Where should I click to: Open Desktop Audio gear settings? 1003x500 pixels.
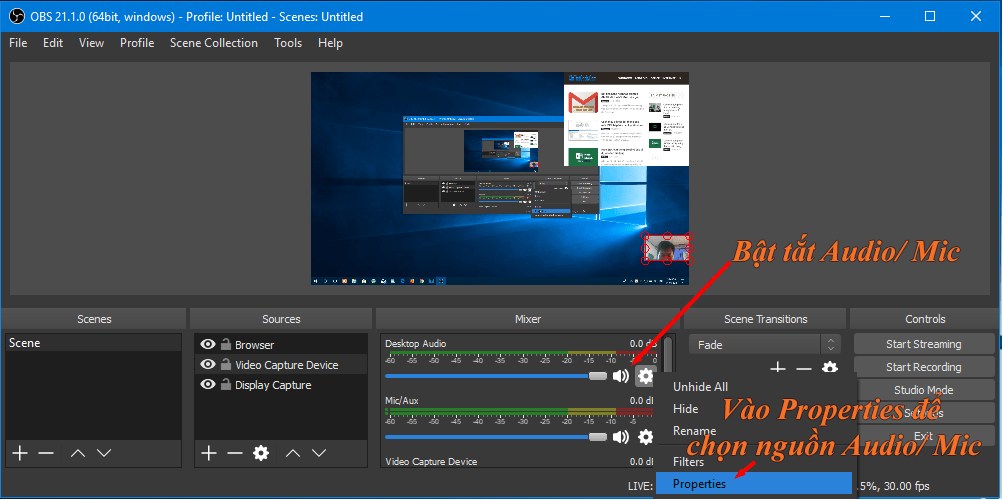(x=645, y=376)
